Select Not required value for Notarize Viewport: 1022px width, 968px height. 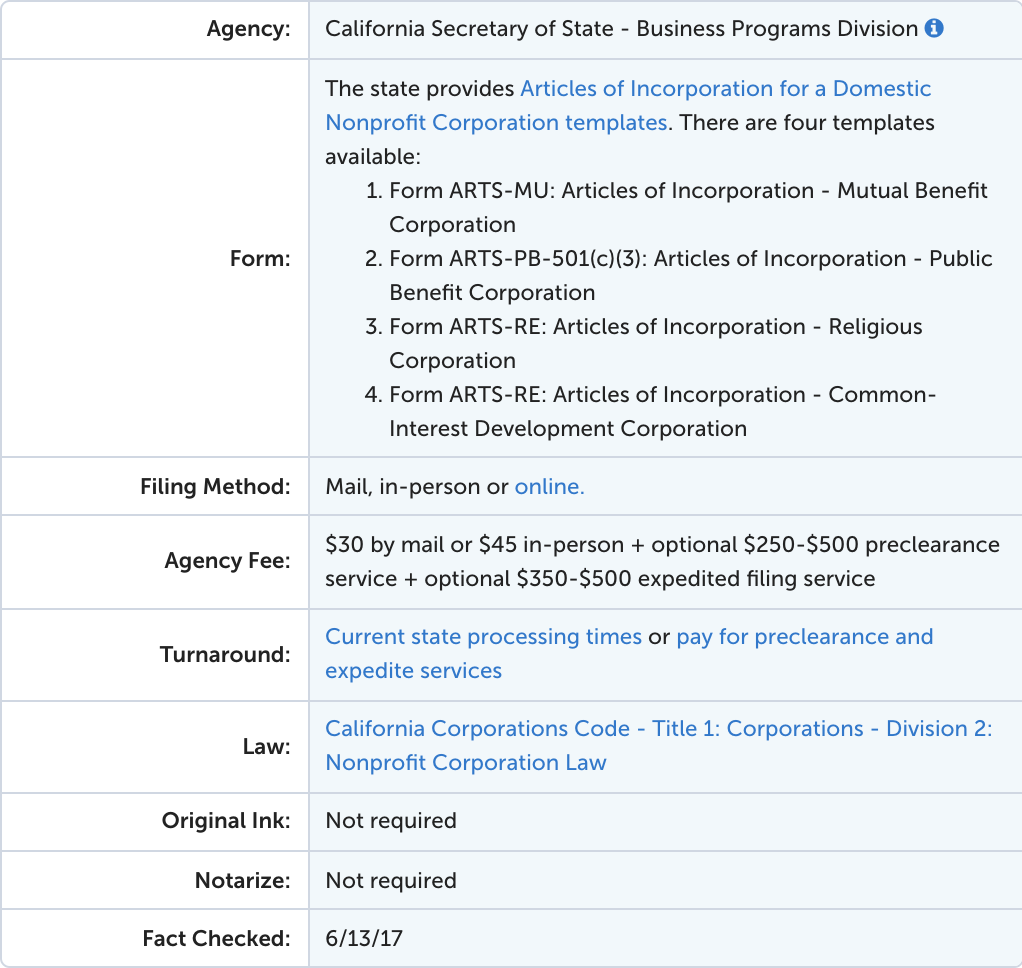point(391,881)
